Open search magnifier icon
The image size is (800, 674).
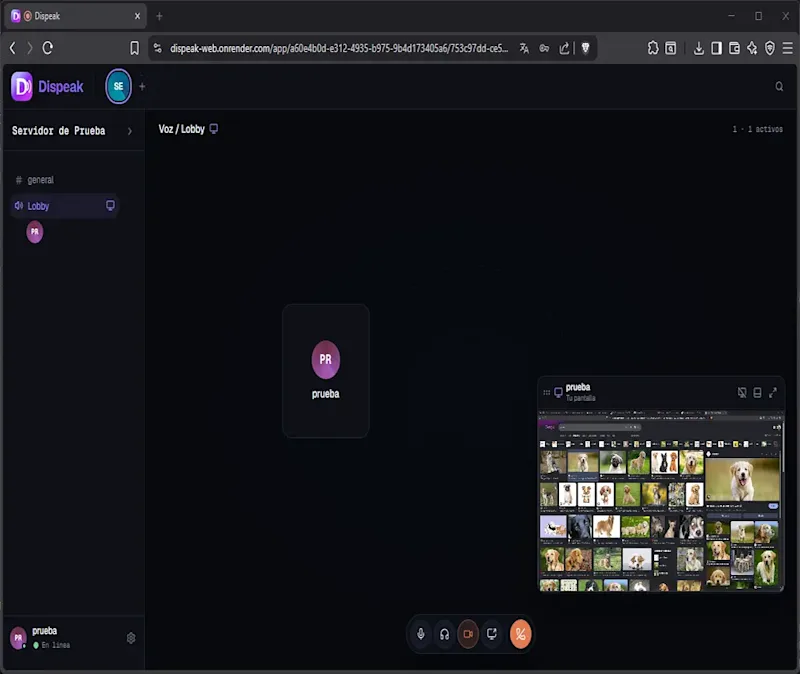pos(779,86)
